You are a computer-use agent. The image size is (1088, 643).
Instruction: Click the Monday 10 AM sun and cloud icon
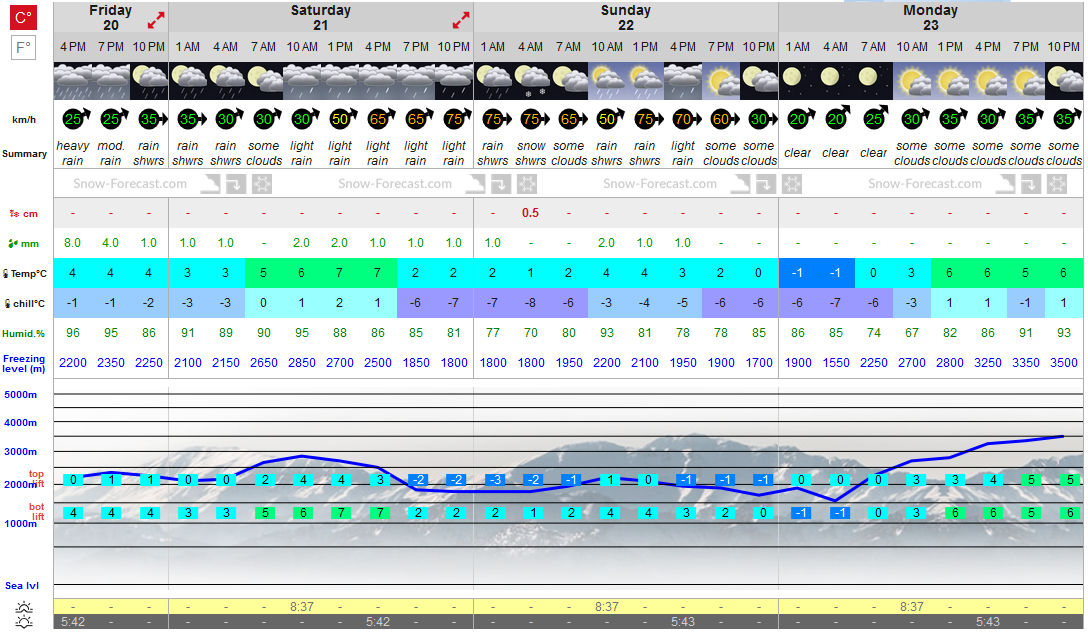coord(912,81)
